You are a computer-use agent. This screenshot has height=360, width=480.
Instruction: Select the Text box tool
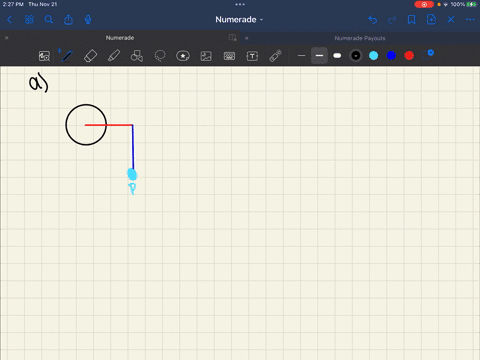click(252, 56)
